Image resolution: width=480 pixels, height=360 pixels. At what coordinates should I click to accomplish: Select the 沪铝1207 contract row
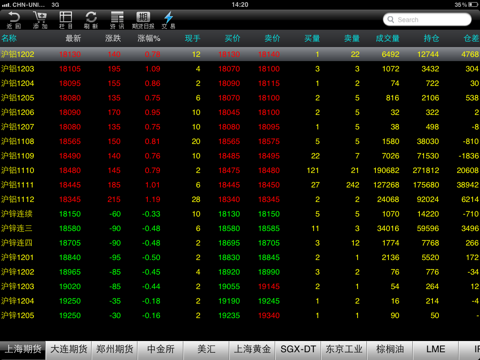coord(240,127)
